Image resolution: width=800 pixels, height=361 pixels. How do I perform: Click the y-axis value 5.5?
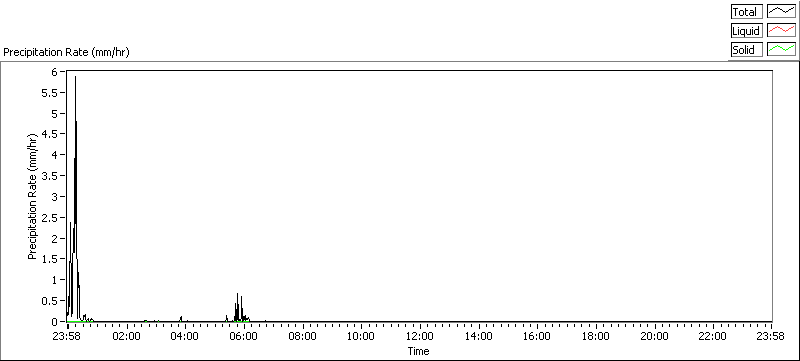(49, 92)
